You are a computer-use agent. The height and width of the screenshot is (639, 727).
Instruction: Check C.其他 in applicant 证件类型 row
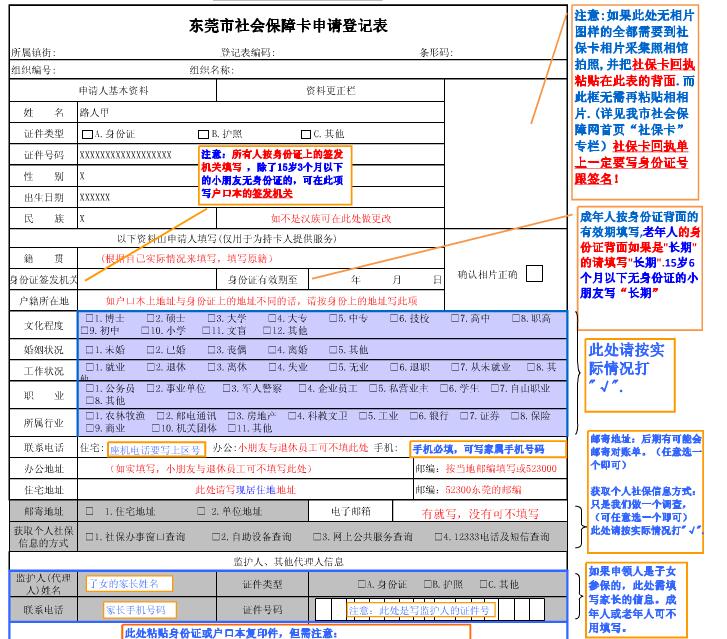[306, 134]
